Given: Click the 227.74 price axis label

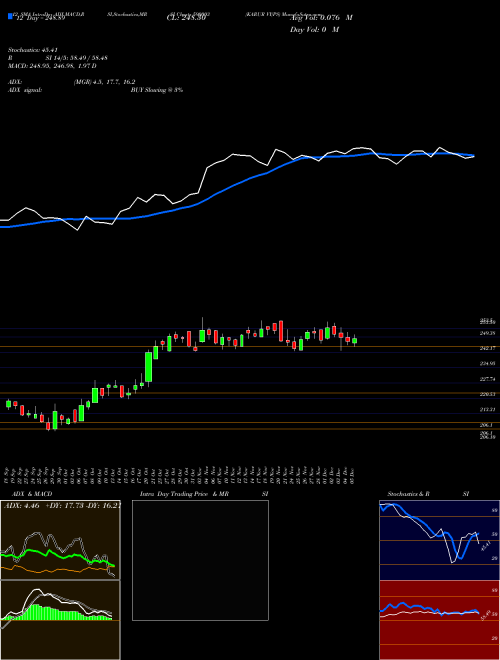Looking at the screenshot, I should (487, 379).
